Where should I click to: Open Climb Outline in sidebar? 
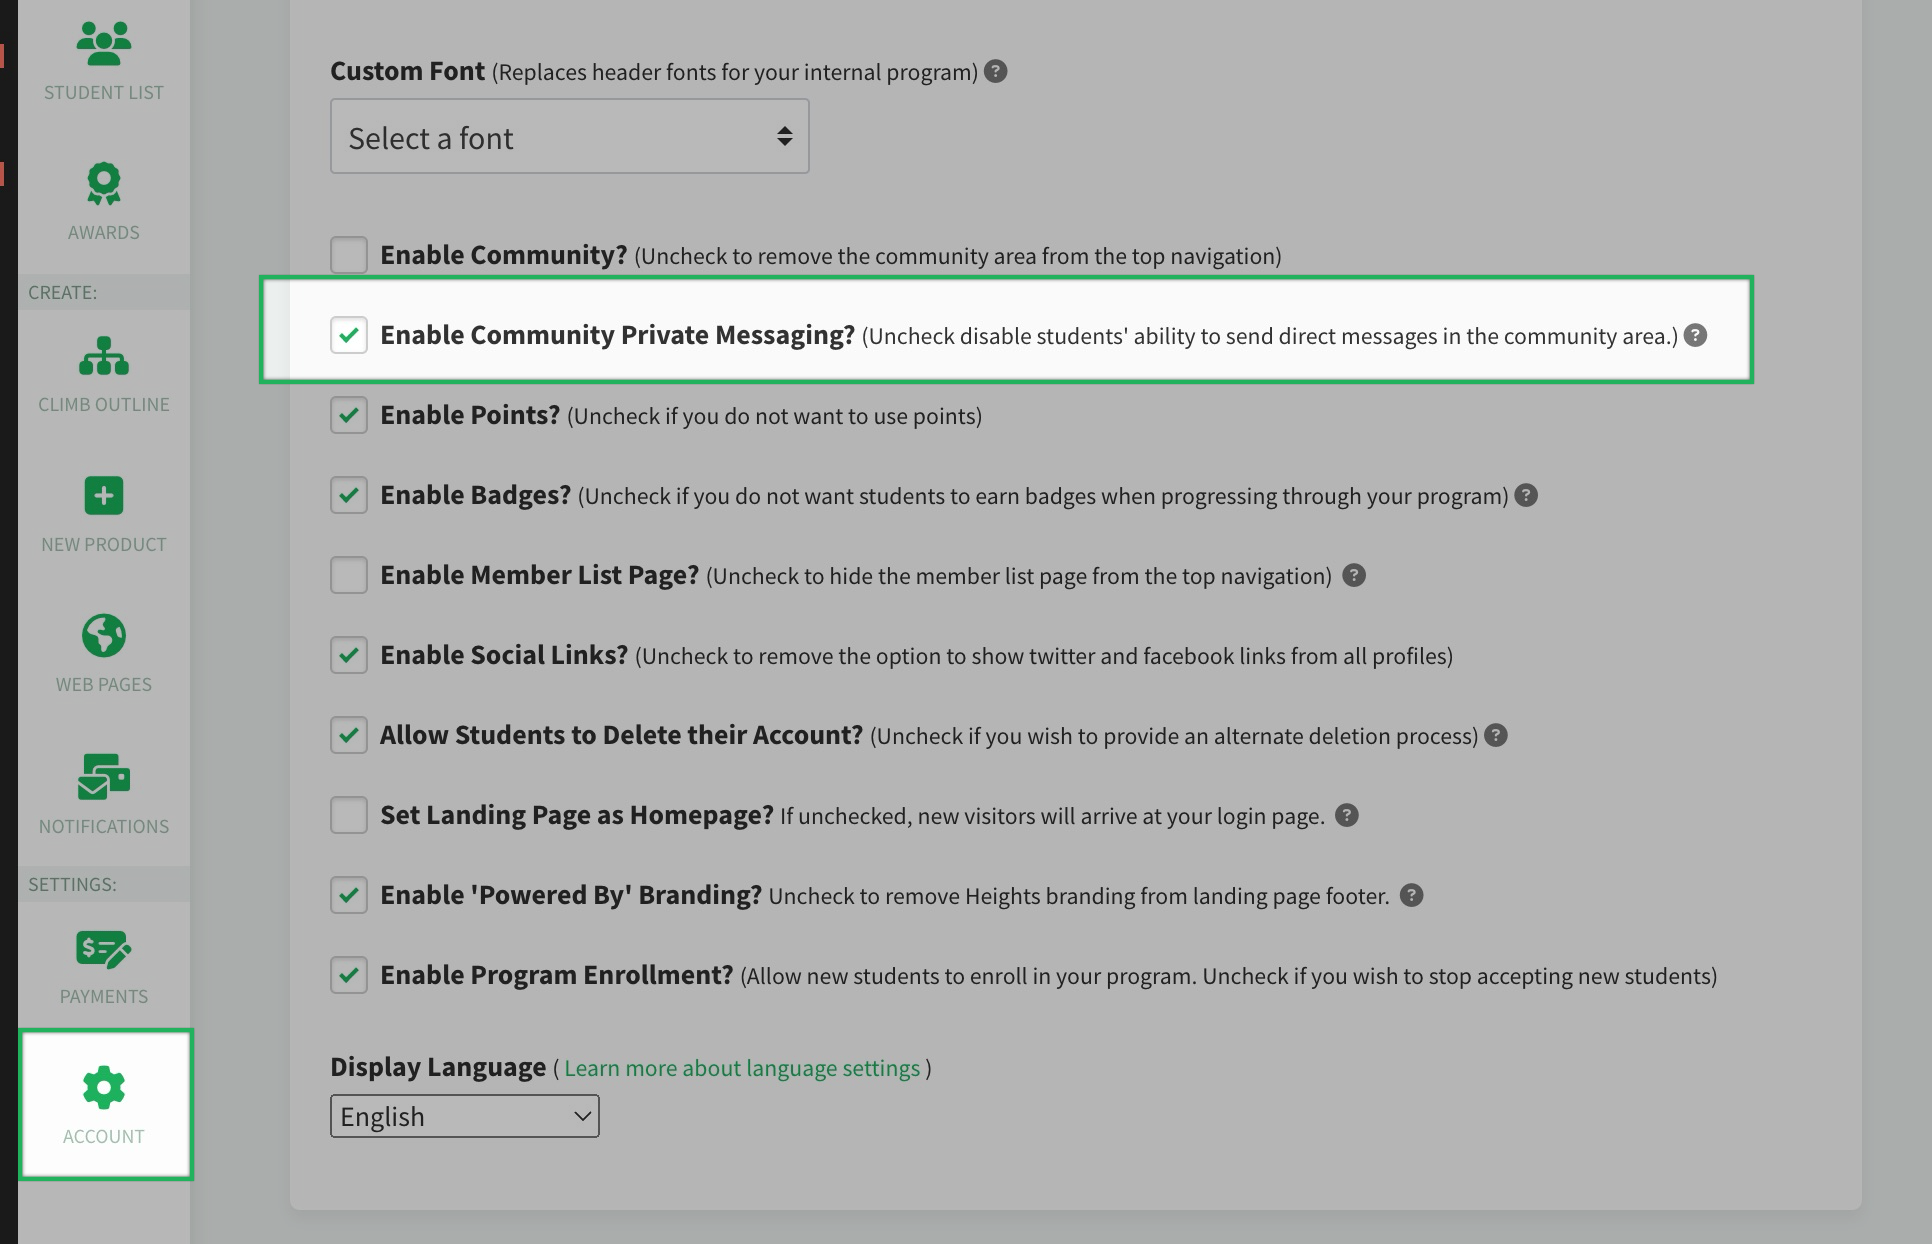pyautogui.click(x=104, y=356)
